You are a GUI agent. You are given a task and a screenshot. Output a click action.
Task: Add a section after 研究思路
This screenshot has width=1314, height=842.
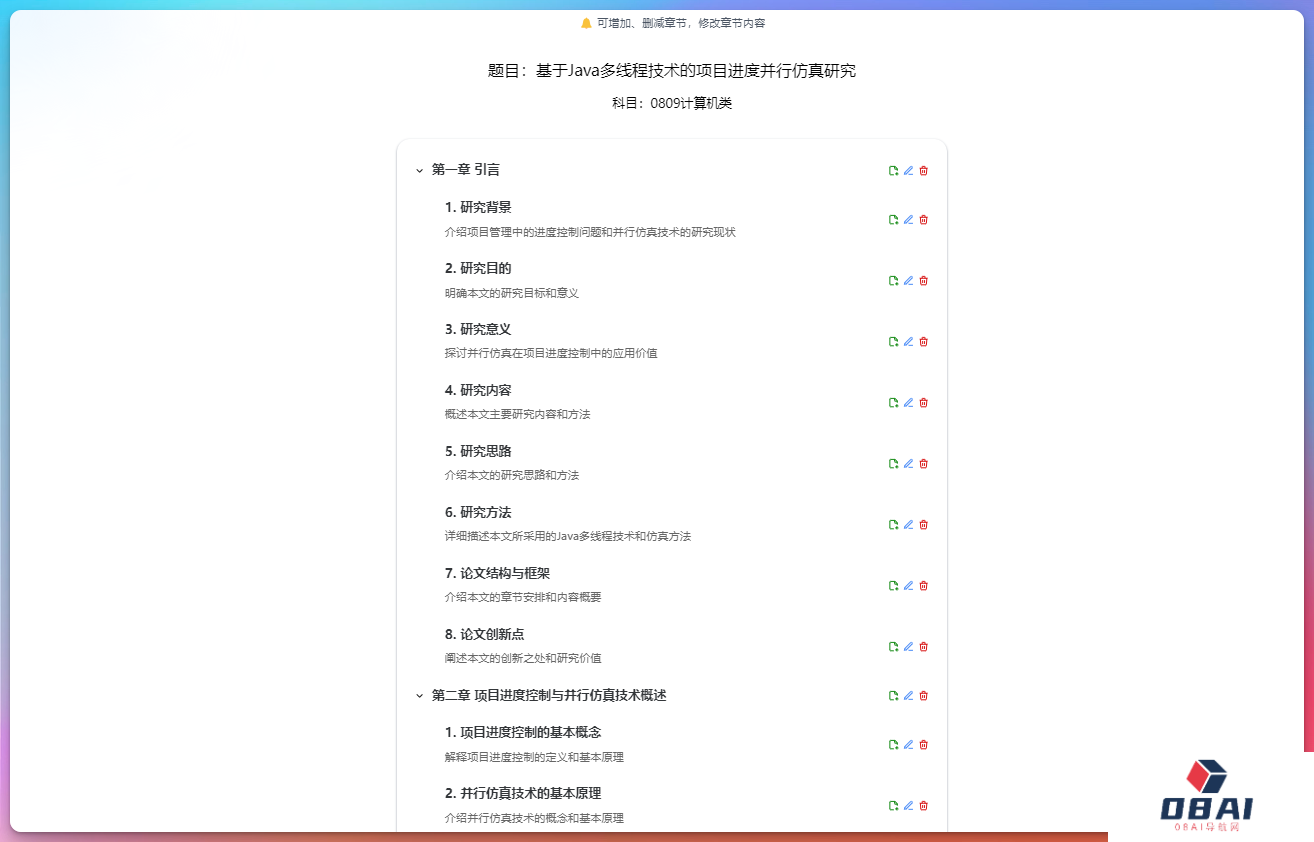894,464
